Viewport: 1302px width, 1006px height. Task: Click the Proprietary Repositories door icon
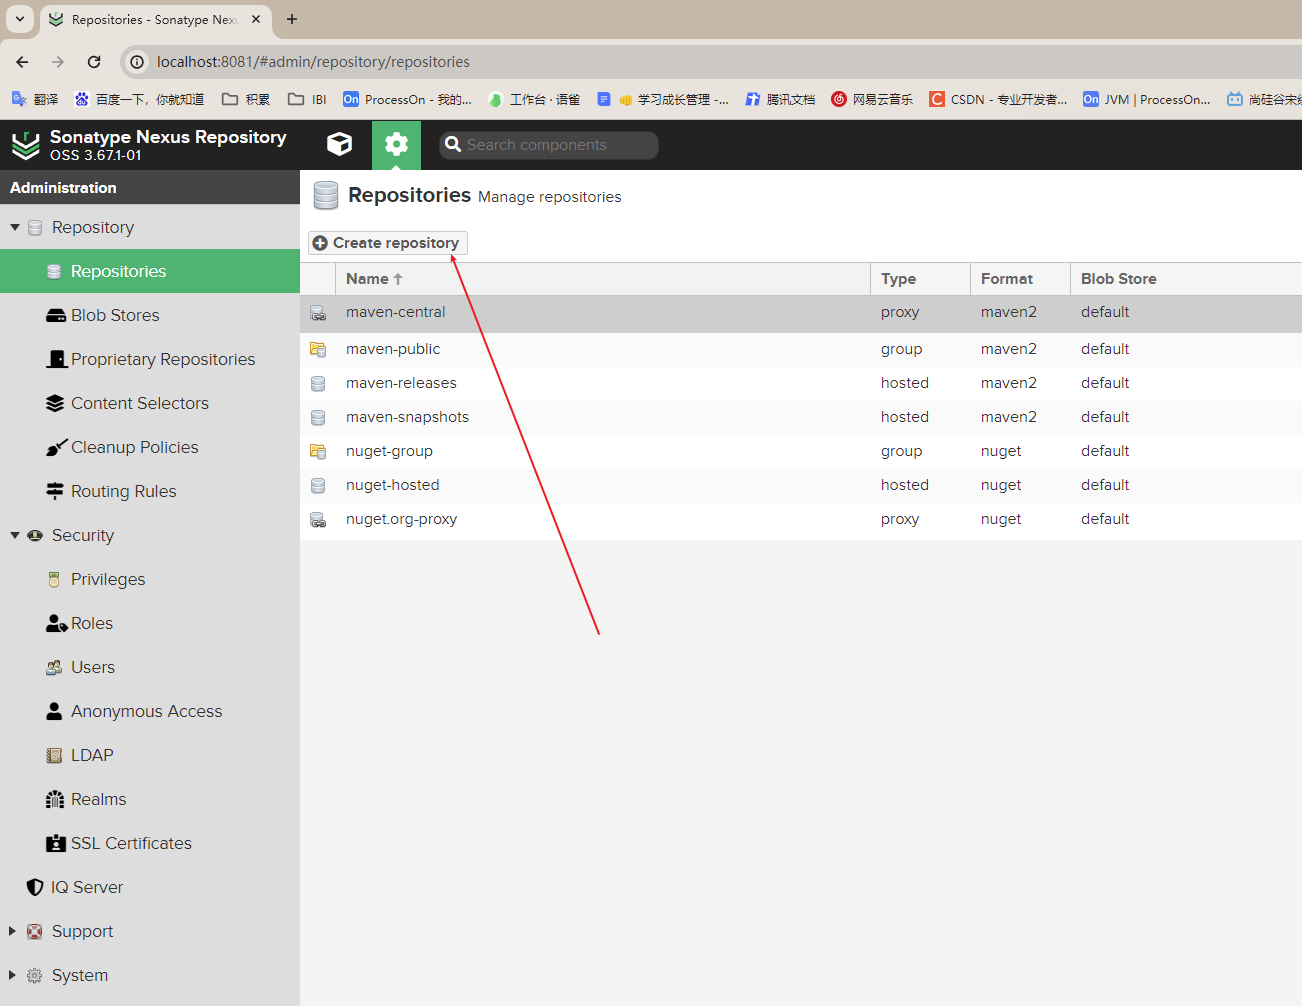tap(57, 359)
